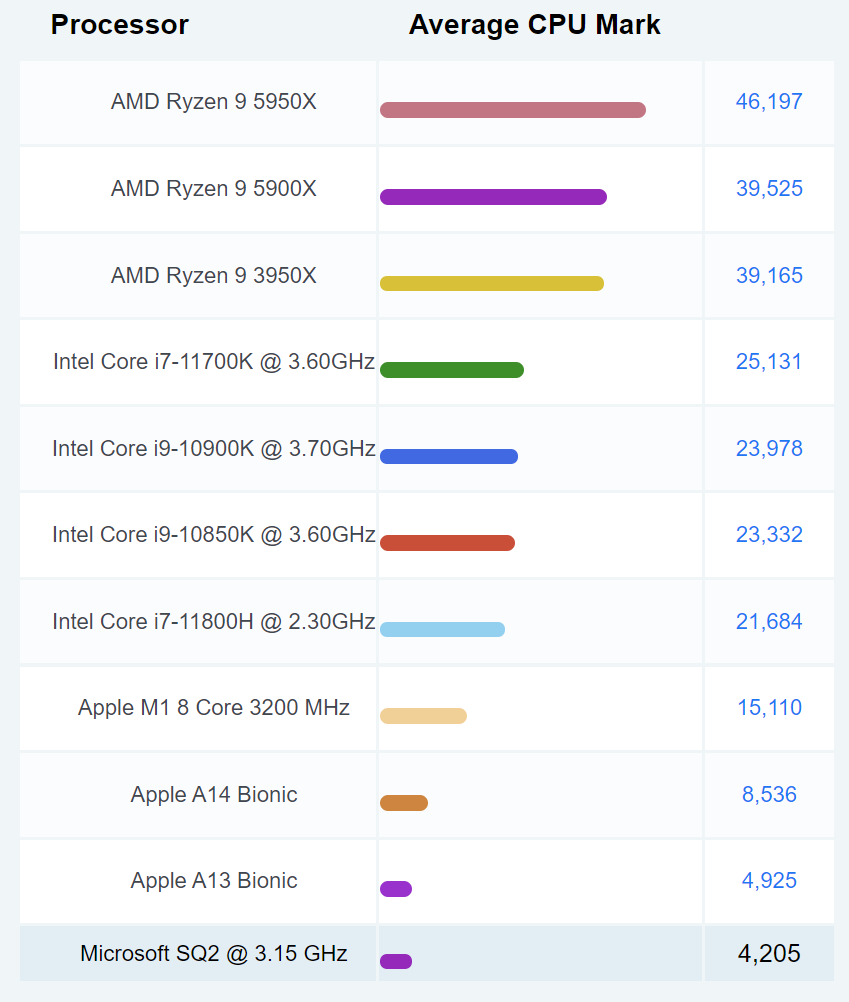
Task: Open the Apple M1 8 Core processor page
Action: tap(213, 708)
